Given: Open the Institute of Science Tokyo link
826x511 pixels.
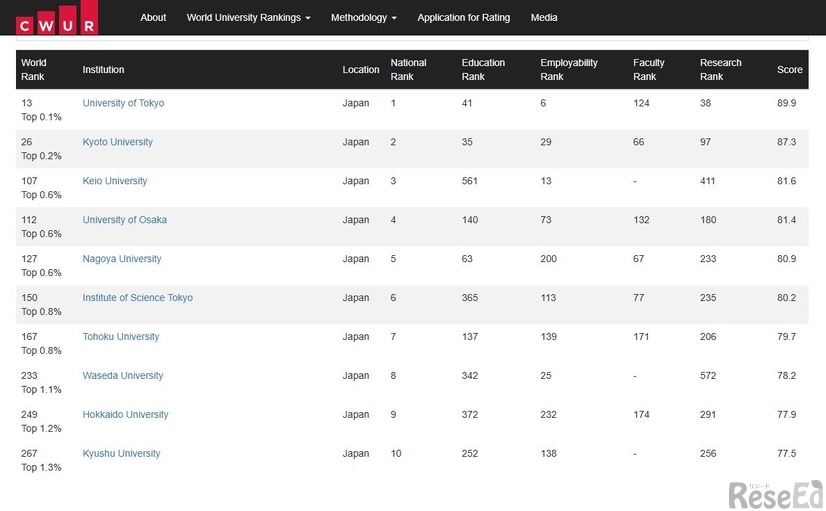Looking at the screenshot, I should (137, 298).
